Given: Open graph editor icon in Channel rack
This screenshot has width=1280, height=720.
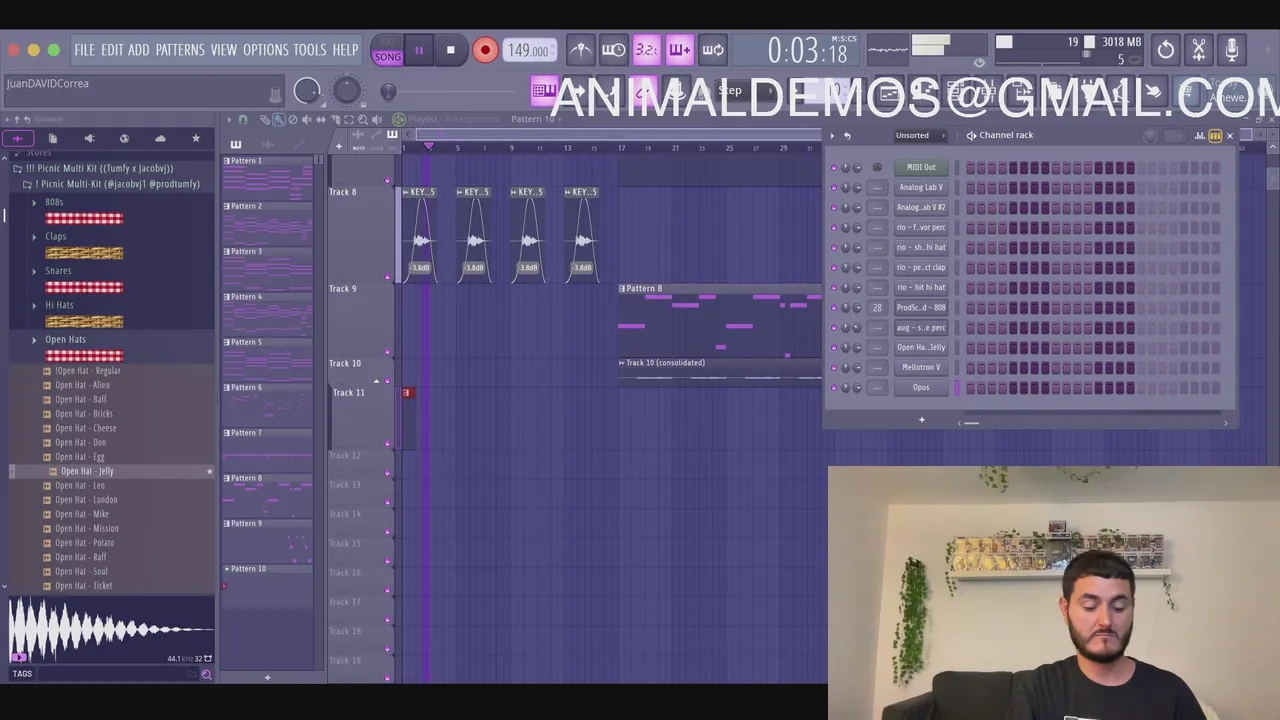Looking at the screenshot, I should pos(1200,136).
